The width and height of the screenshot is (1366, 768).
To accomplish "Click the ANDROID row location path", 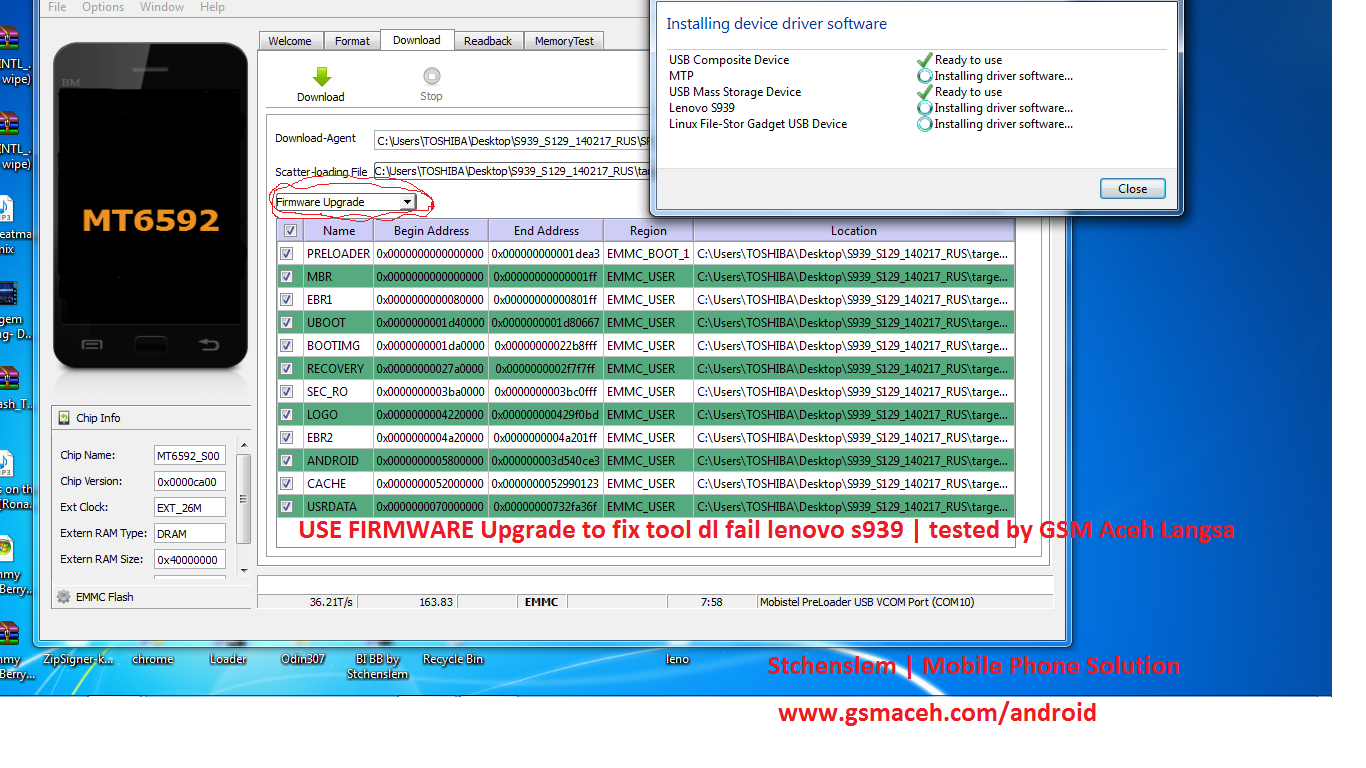I will coord(853,461).
